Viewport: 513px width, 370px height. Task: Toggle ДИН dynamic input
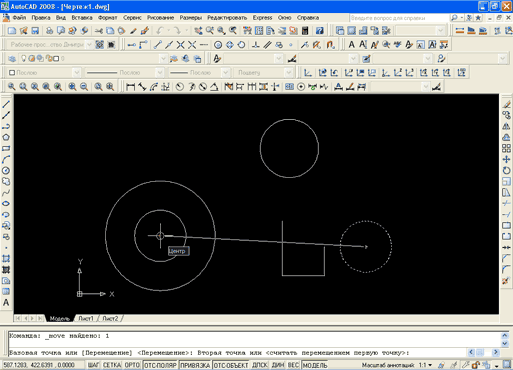tap(278, 365)
